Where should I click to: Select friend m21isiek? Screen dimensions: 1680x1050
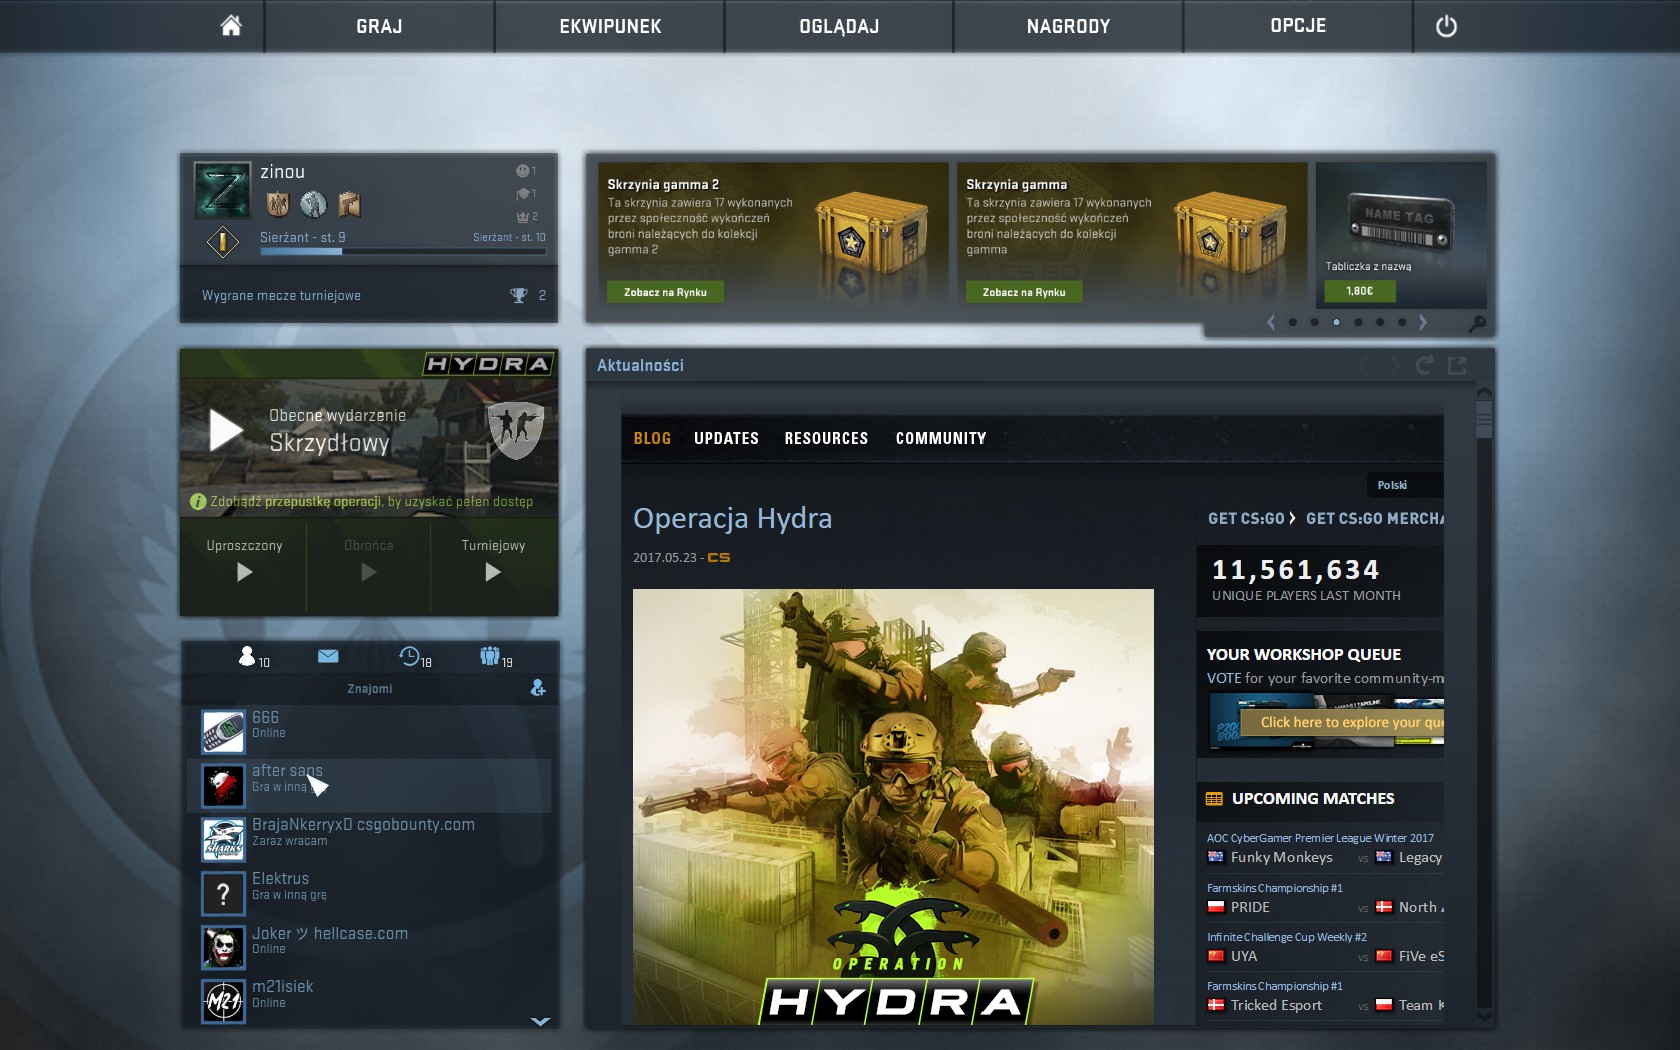tap(369, 1001)
